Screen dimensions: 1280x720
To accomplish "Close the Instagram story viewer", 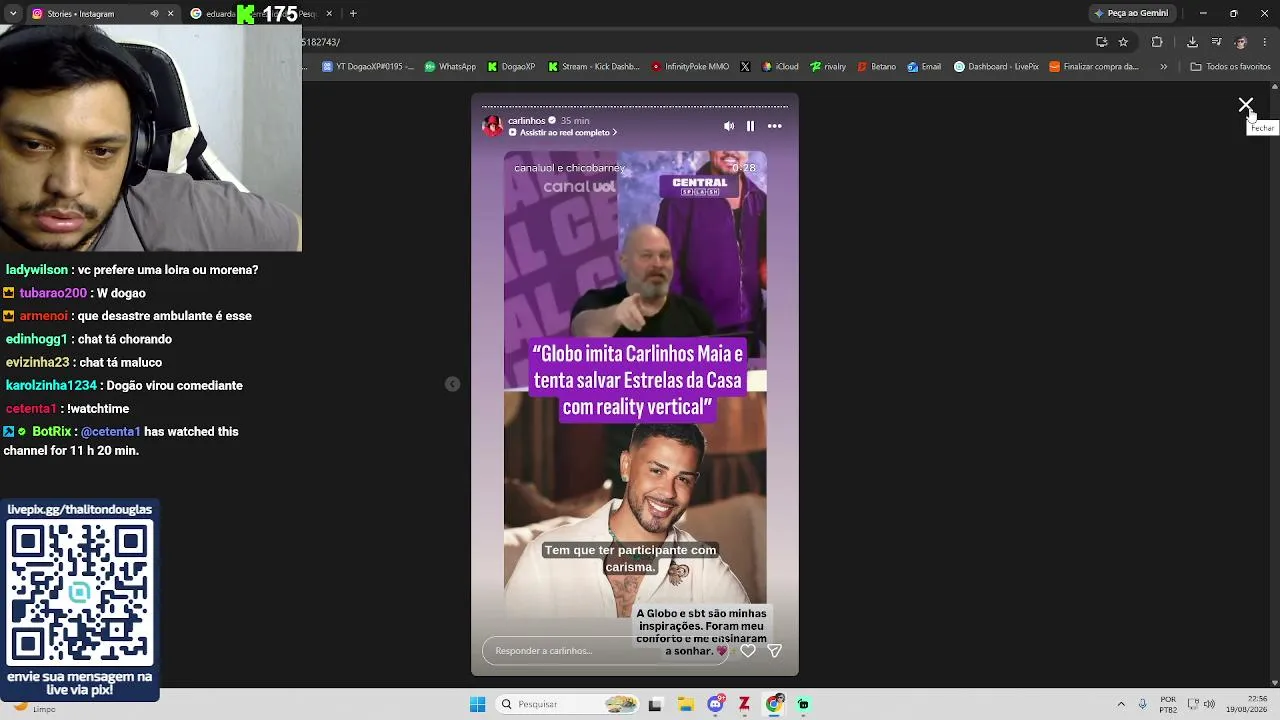I will tap(1246, 105).
